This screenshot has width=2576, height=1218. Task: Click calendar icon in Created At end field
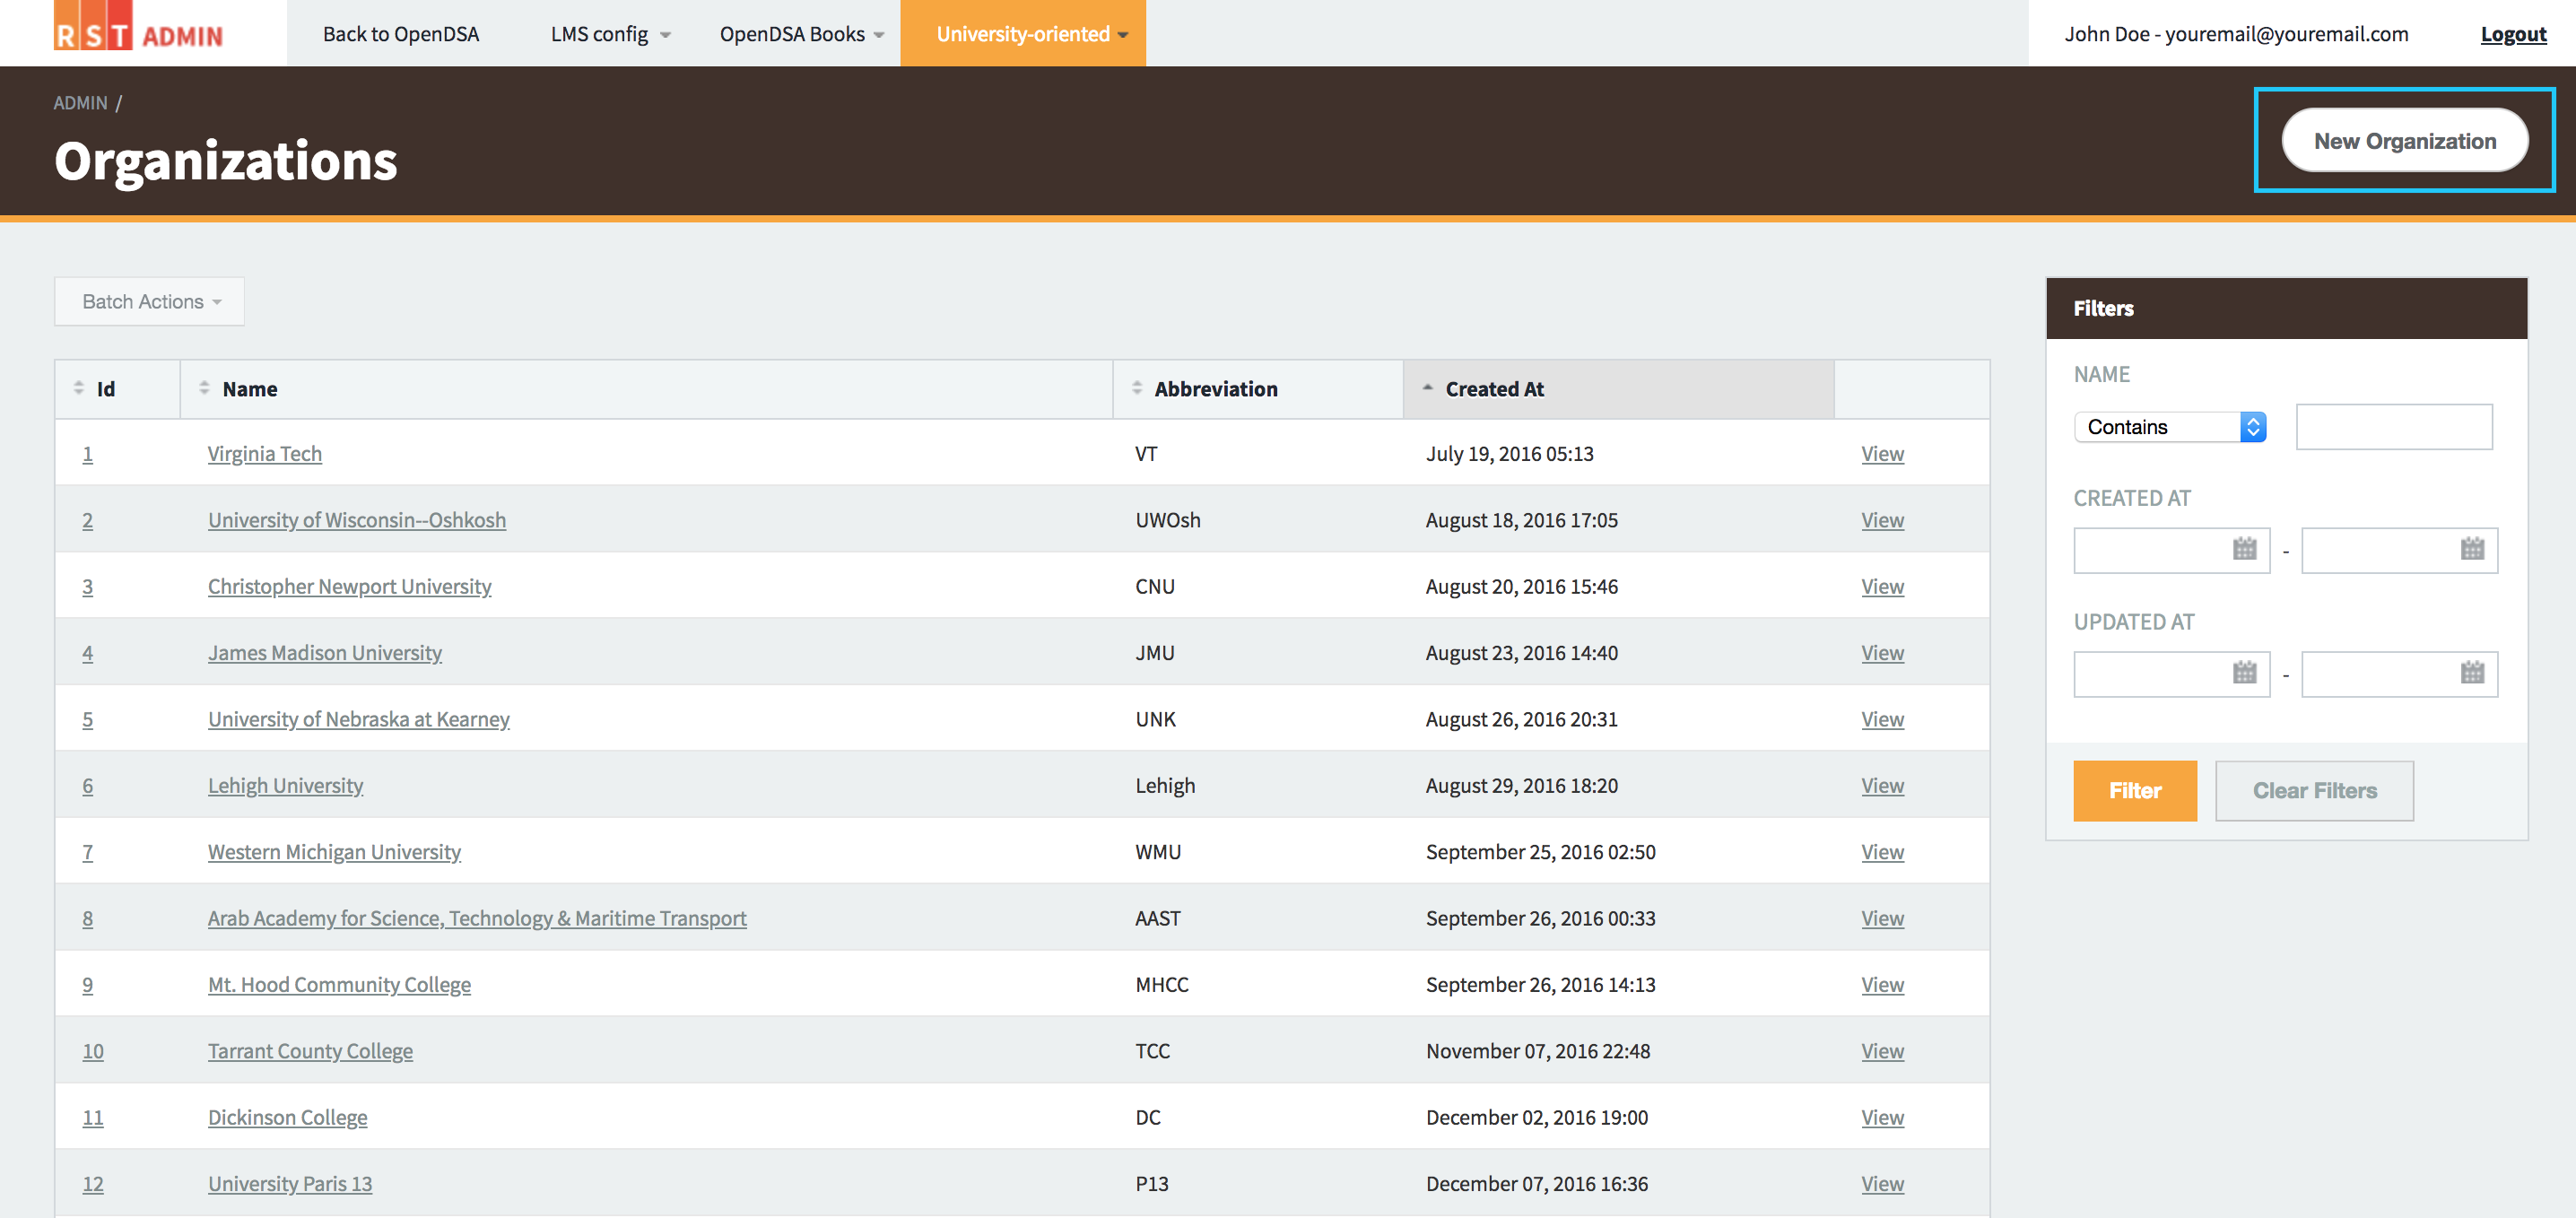(2472, 549)
